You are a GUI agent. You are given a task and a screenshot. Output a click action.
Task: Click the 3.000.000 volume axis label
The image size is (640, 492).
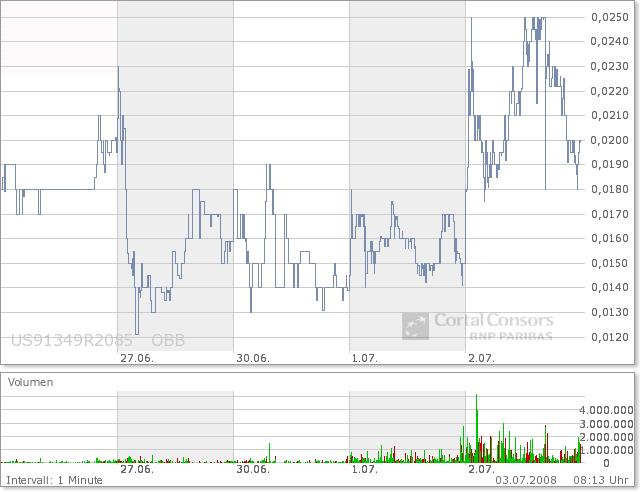606,424
